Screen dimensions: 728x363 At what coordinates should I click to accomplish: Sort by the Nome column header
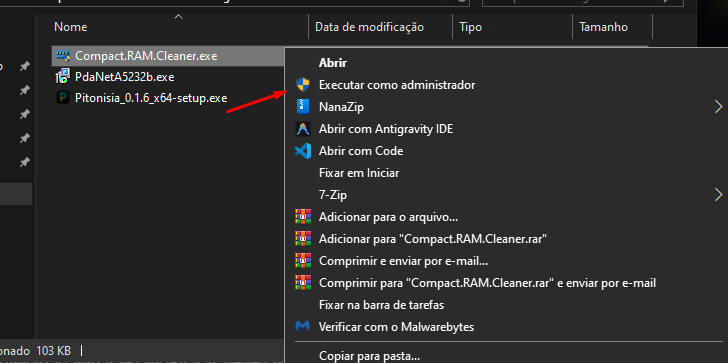[71, 27]
